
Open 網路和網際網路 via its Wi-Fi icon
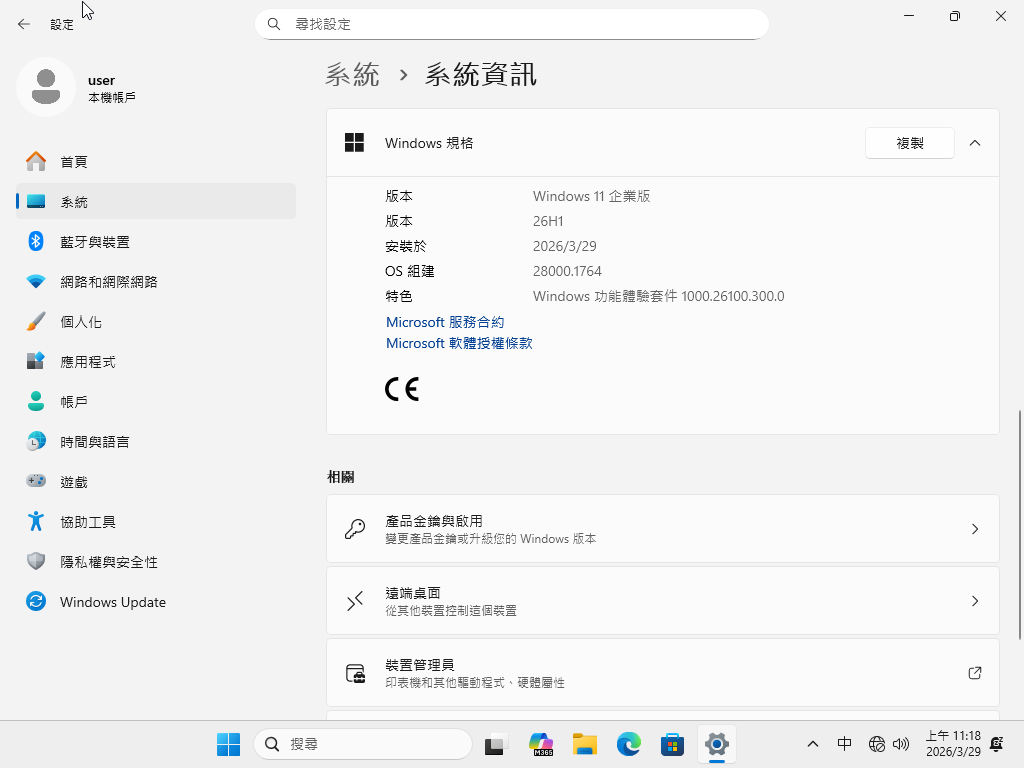(x=36, y=282)
